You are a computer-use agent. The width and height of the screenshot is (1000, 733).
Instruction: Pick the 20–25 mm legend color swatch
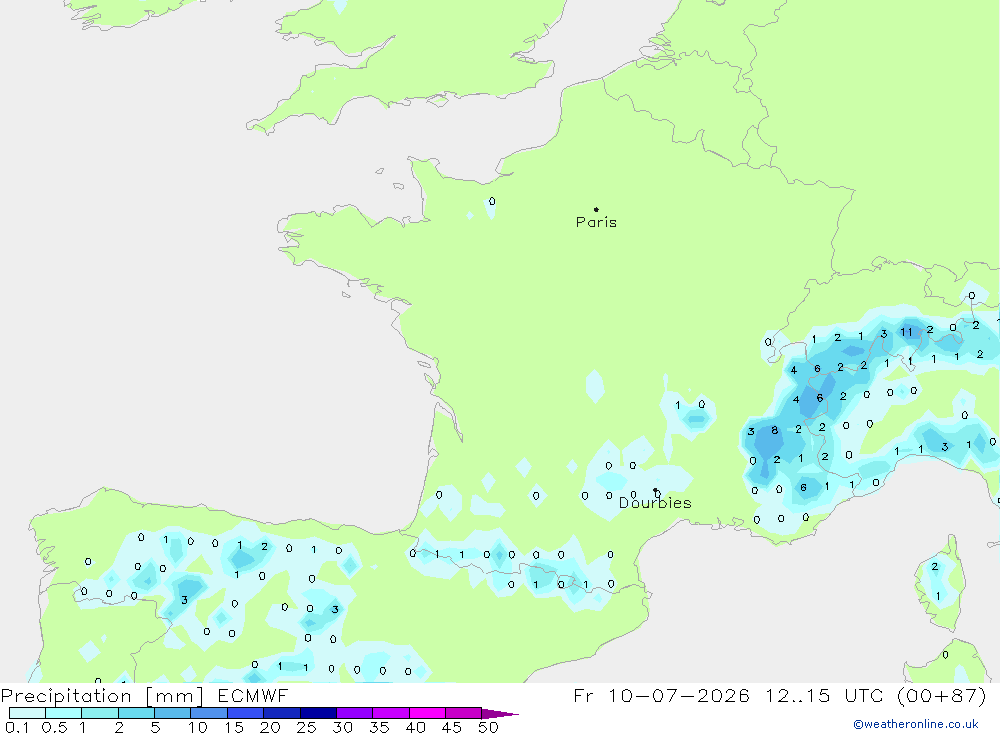point(282,713)
